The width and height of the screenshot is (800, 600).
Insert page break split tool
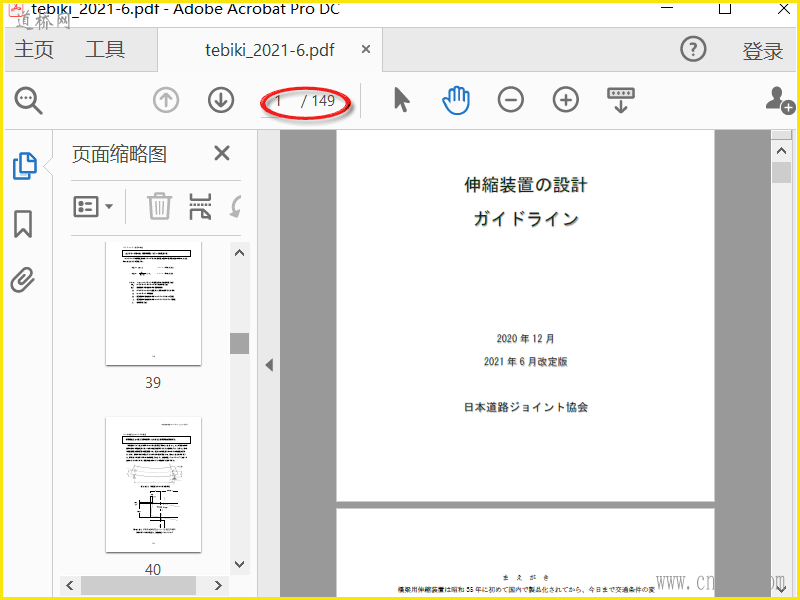tap(200, 206)
